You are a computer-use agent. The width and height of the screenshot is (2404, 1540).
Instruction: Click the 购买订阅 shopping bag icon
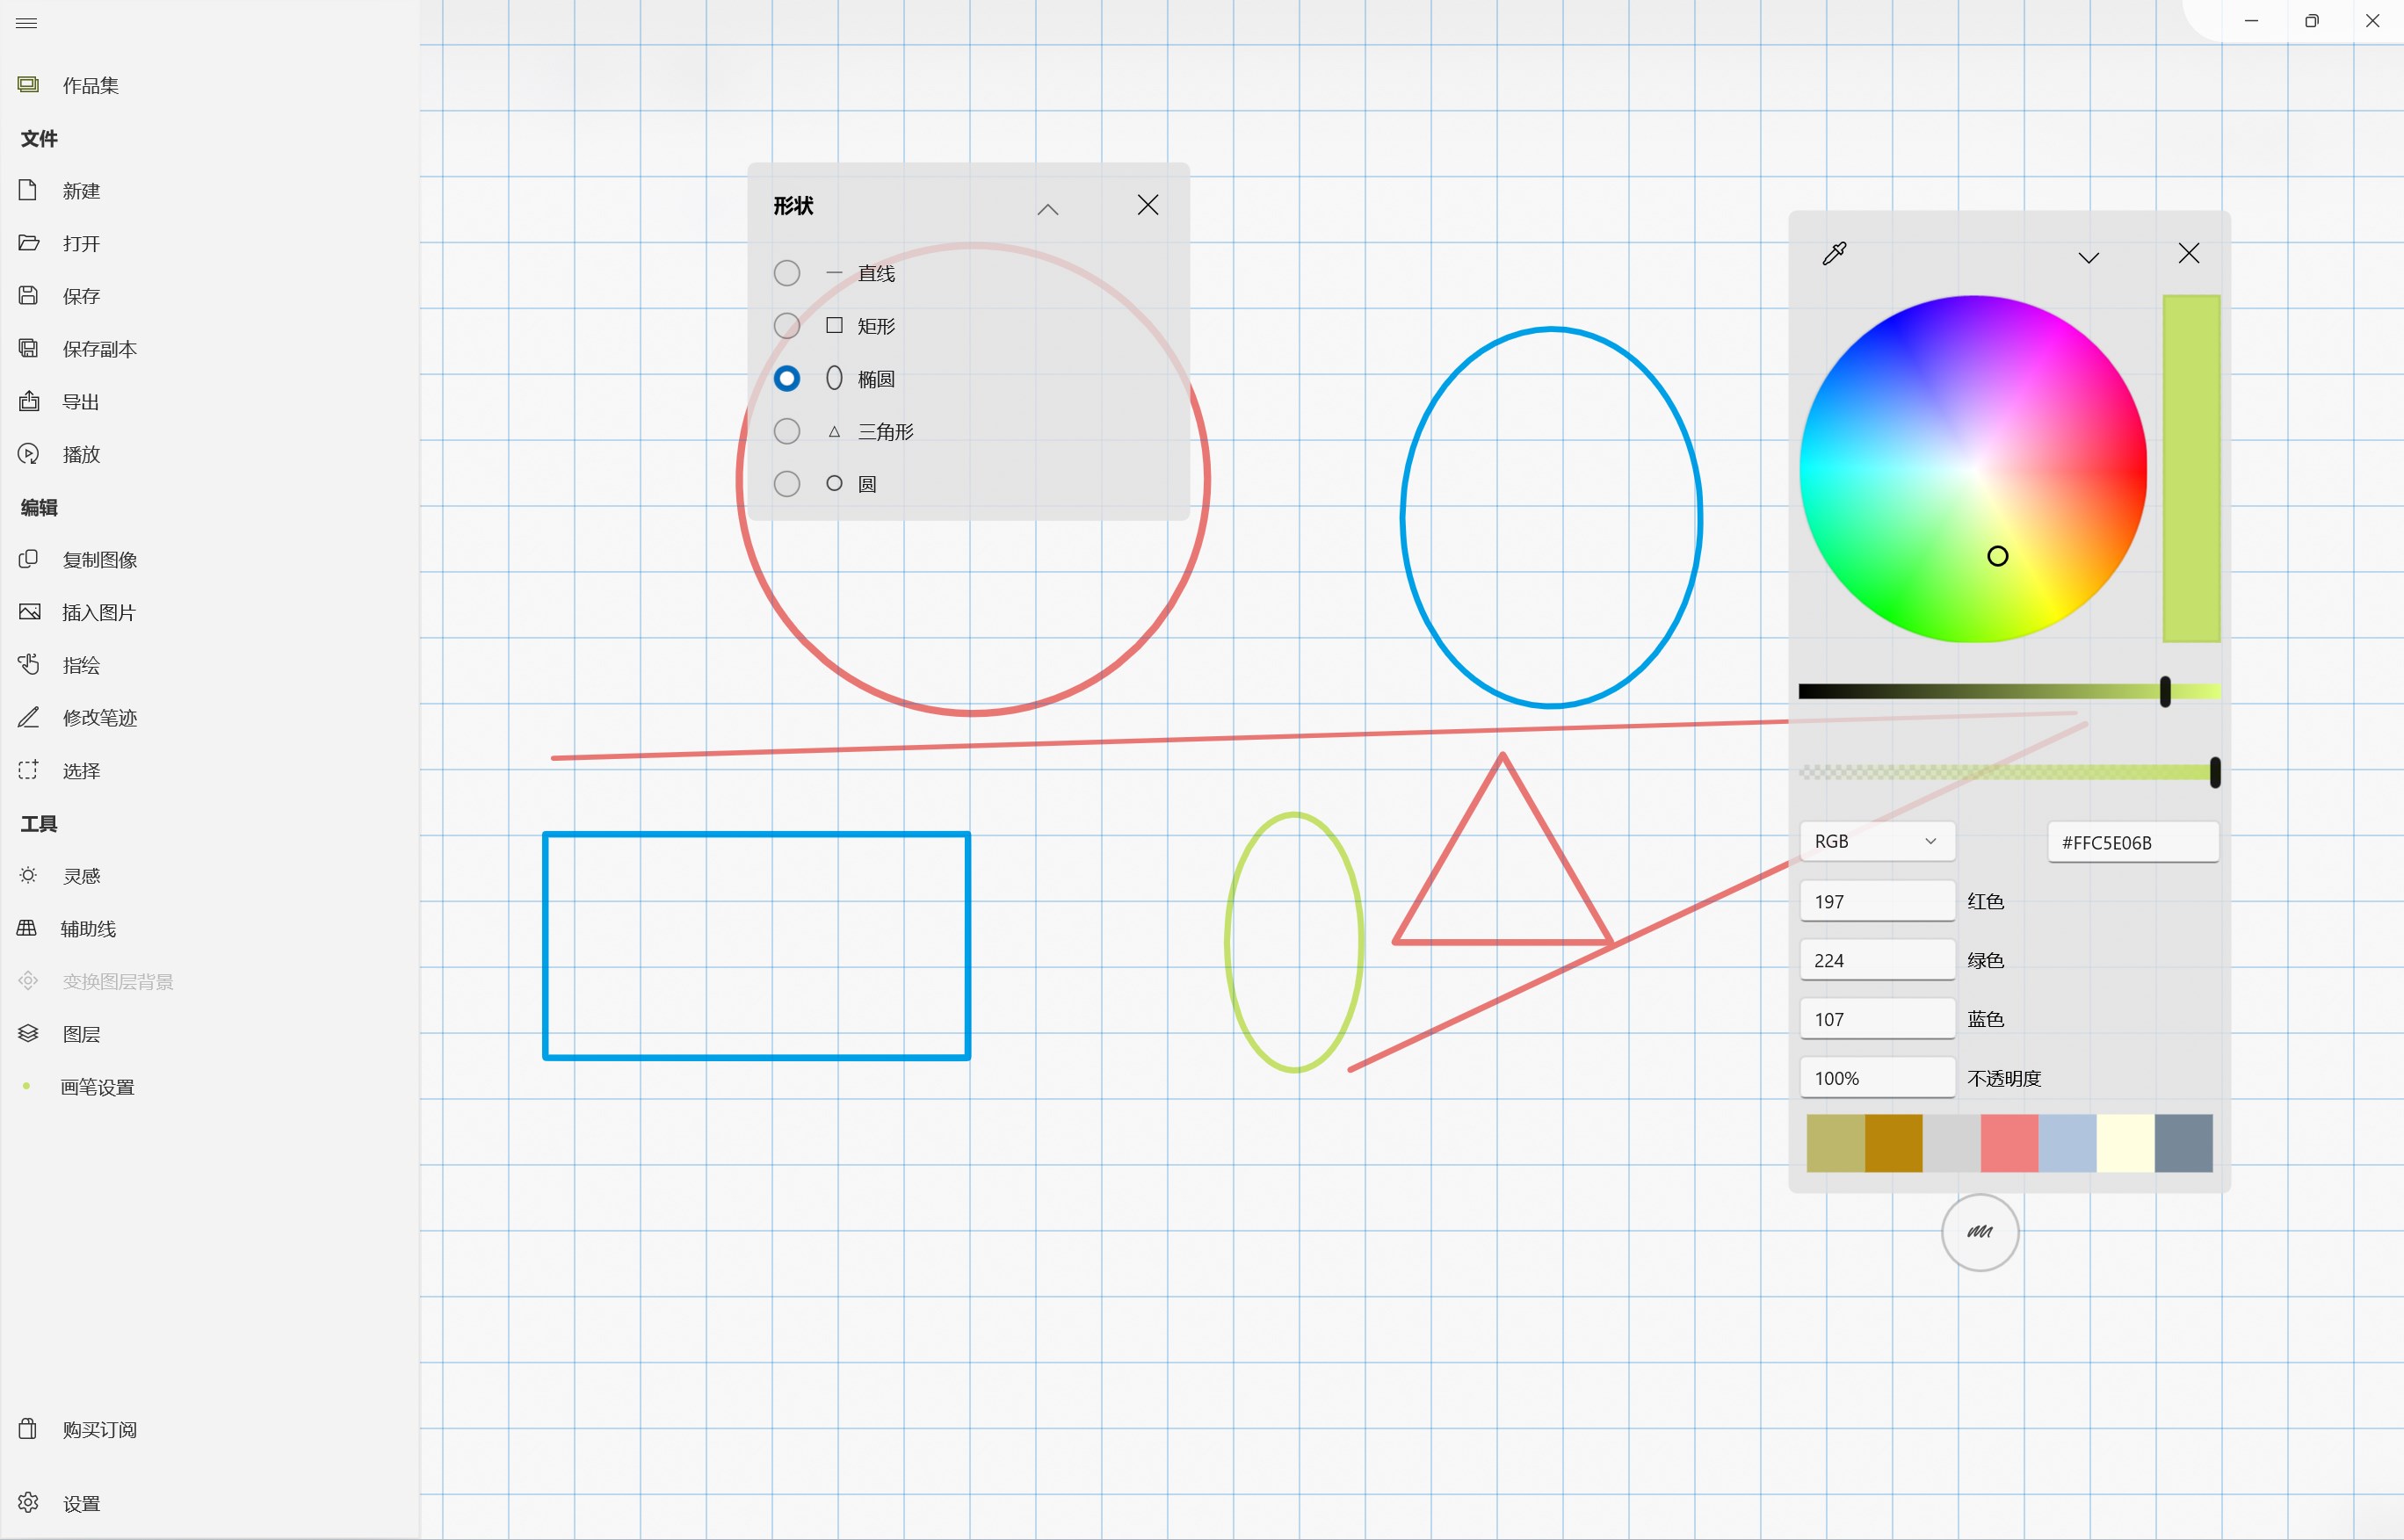click(x=28, y=1429)
